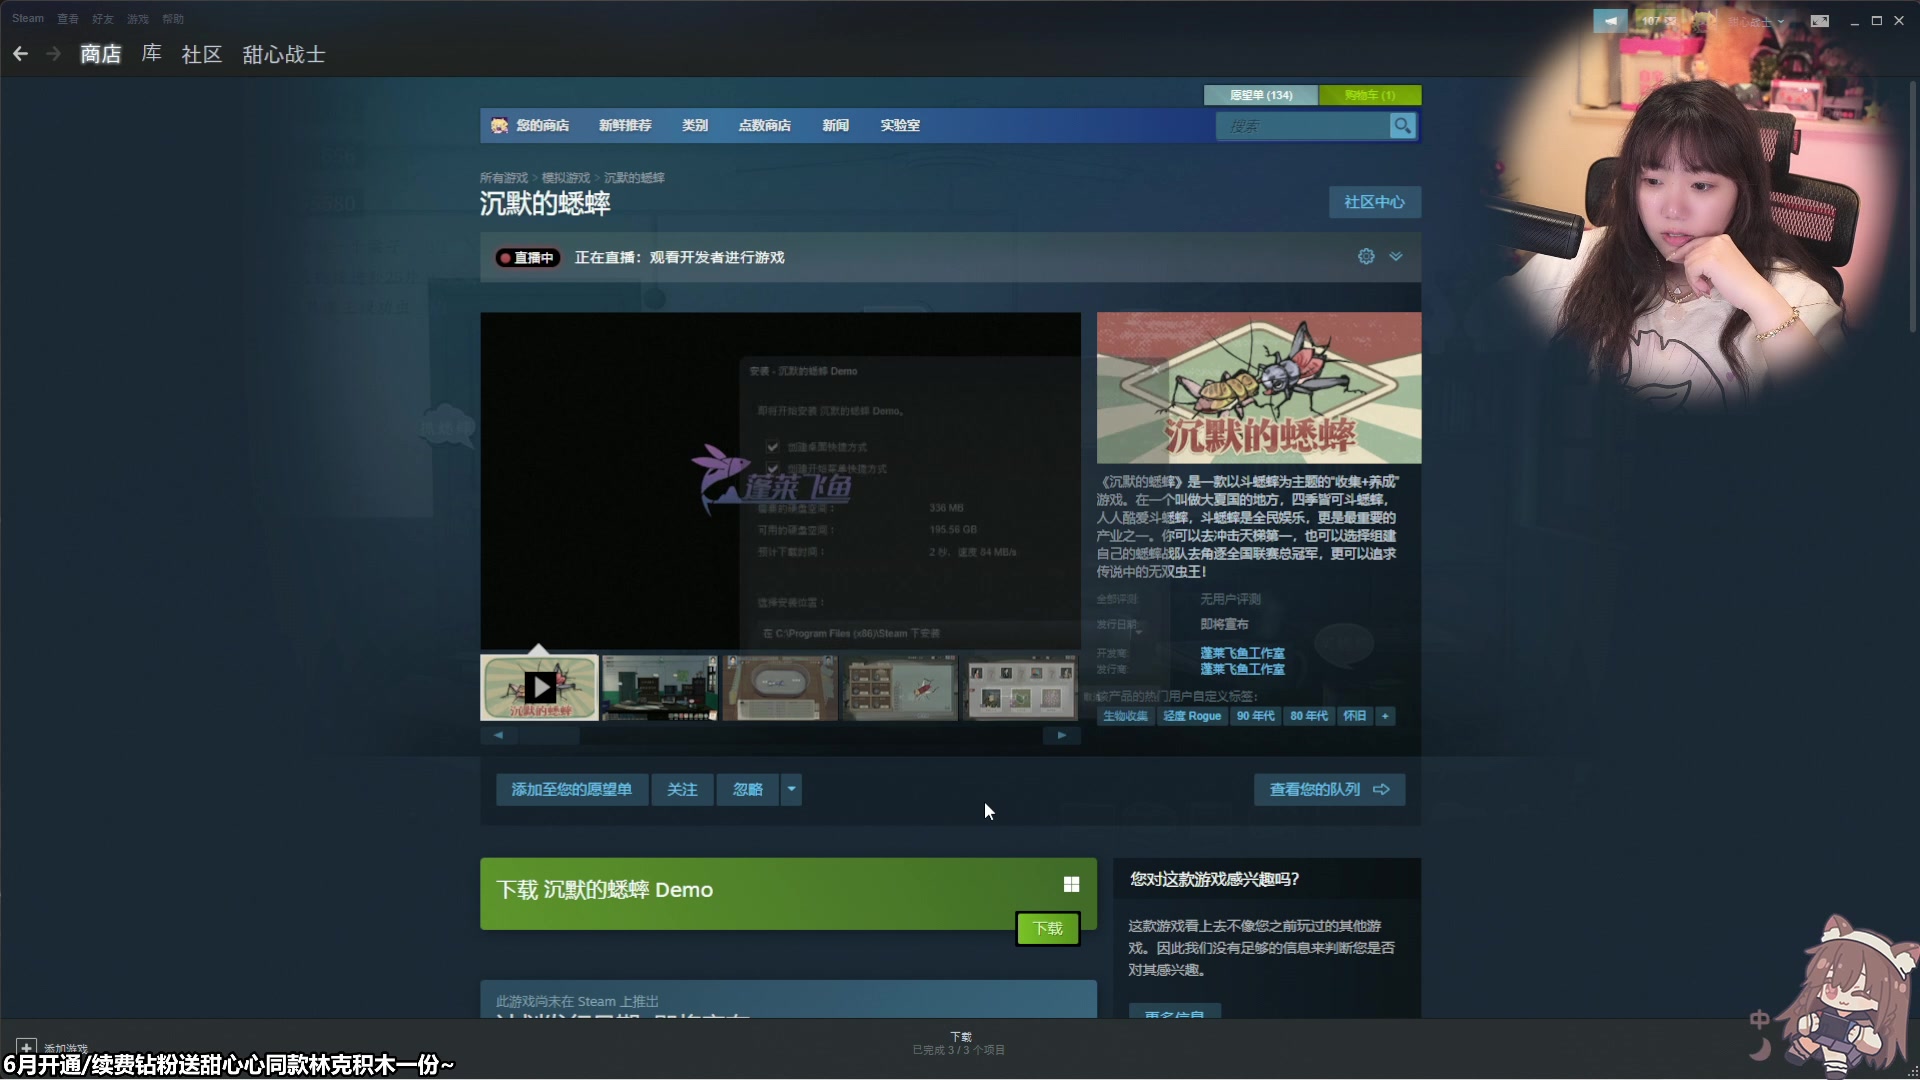Image resolution: width=1920 pixels, height=1080 pixels.
Task: Select the 80 年代 tag
Action: (1309, 716)
